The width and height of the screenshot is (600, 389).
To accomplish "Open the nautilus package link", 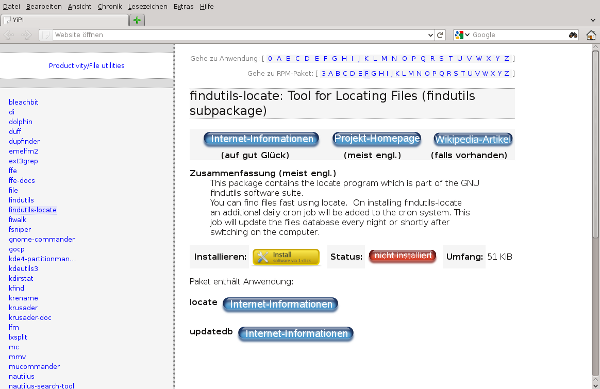I will (x=21, y=376).
